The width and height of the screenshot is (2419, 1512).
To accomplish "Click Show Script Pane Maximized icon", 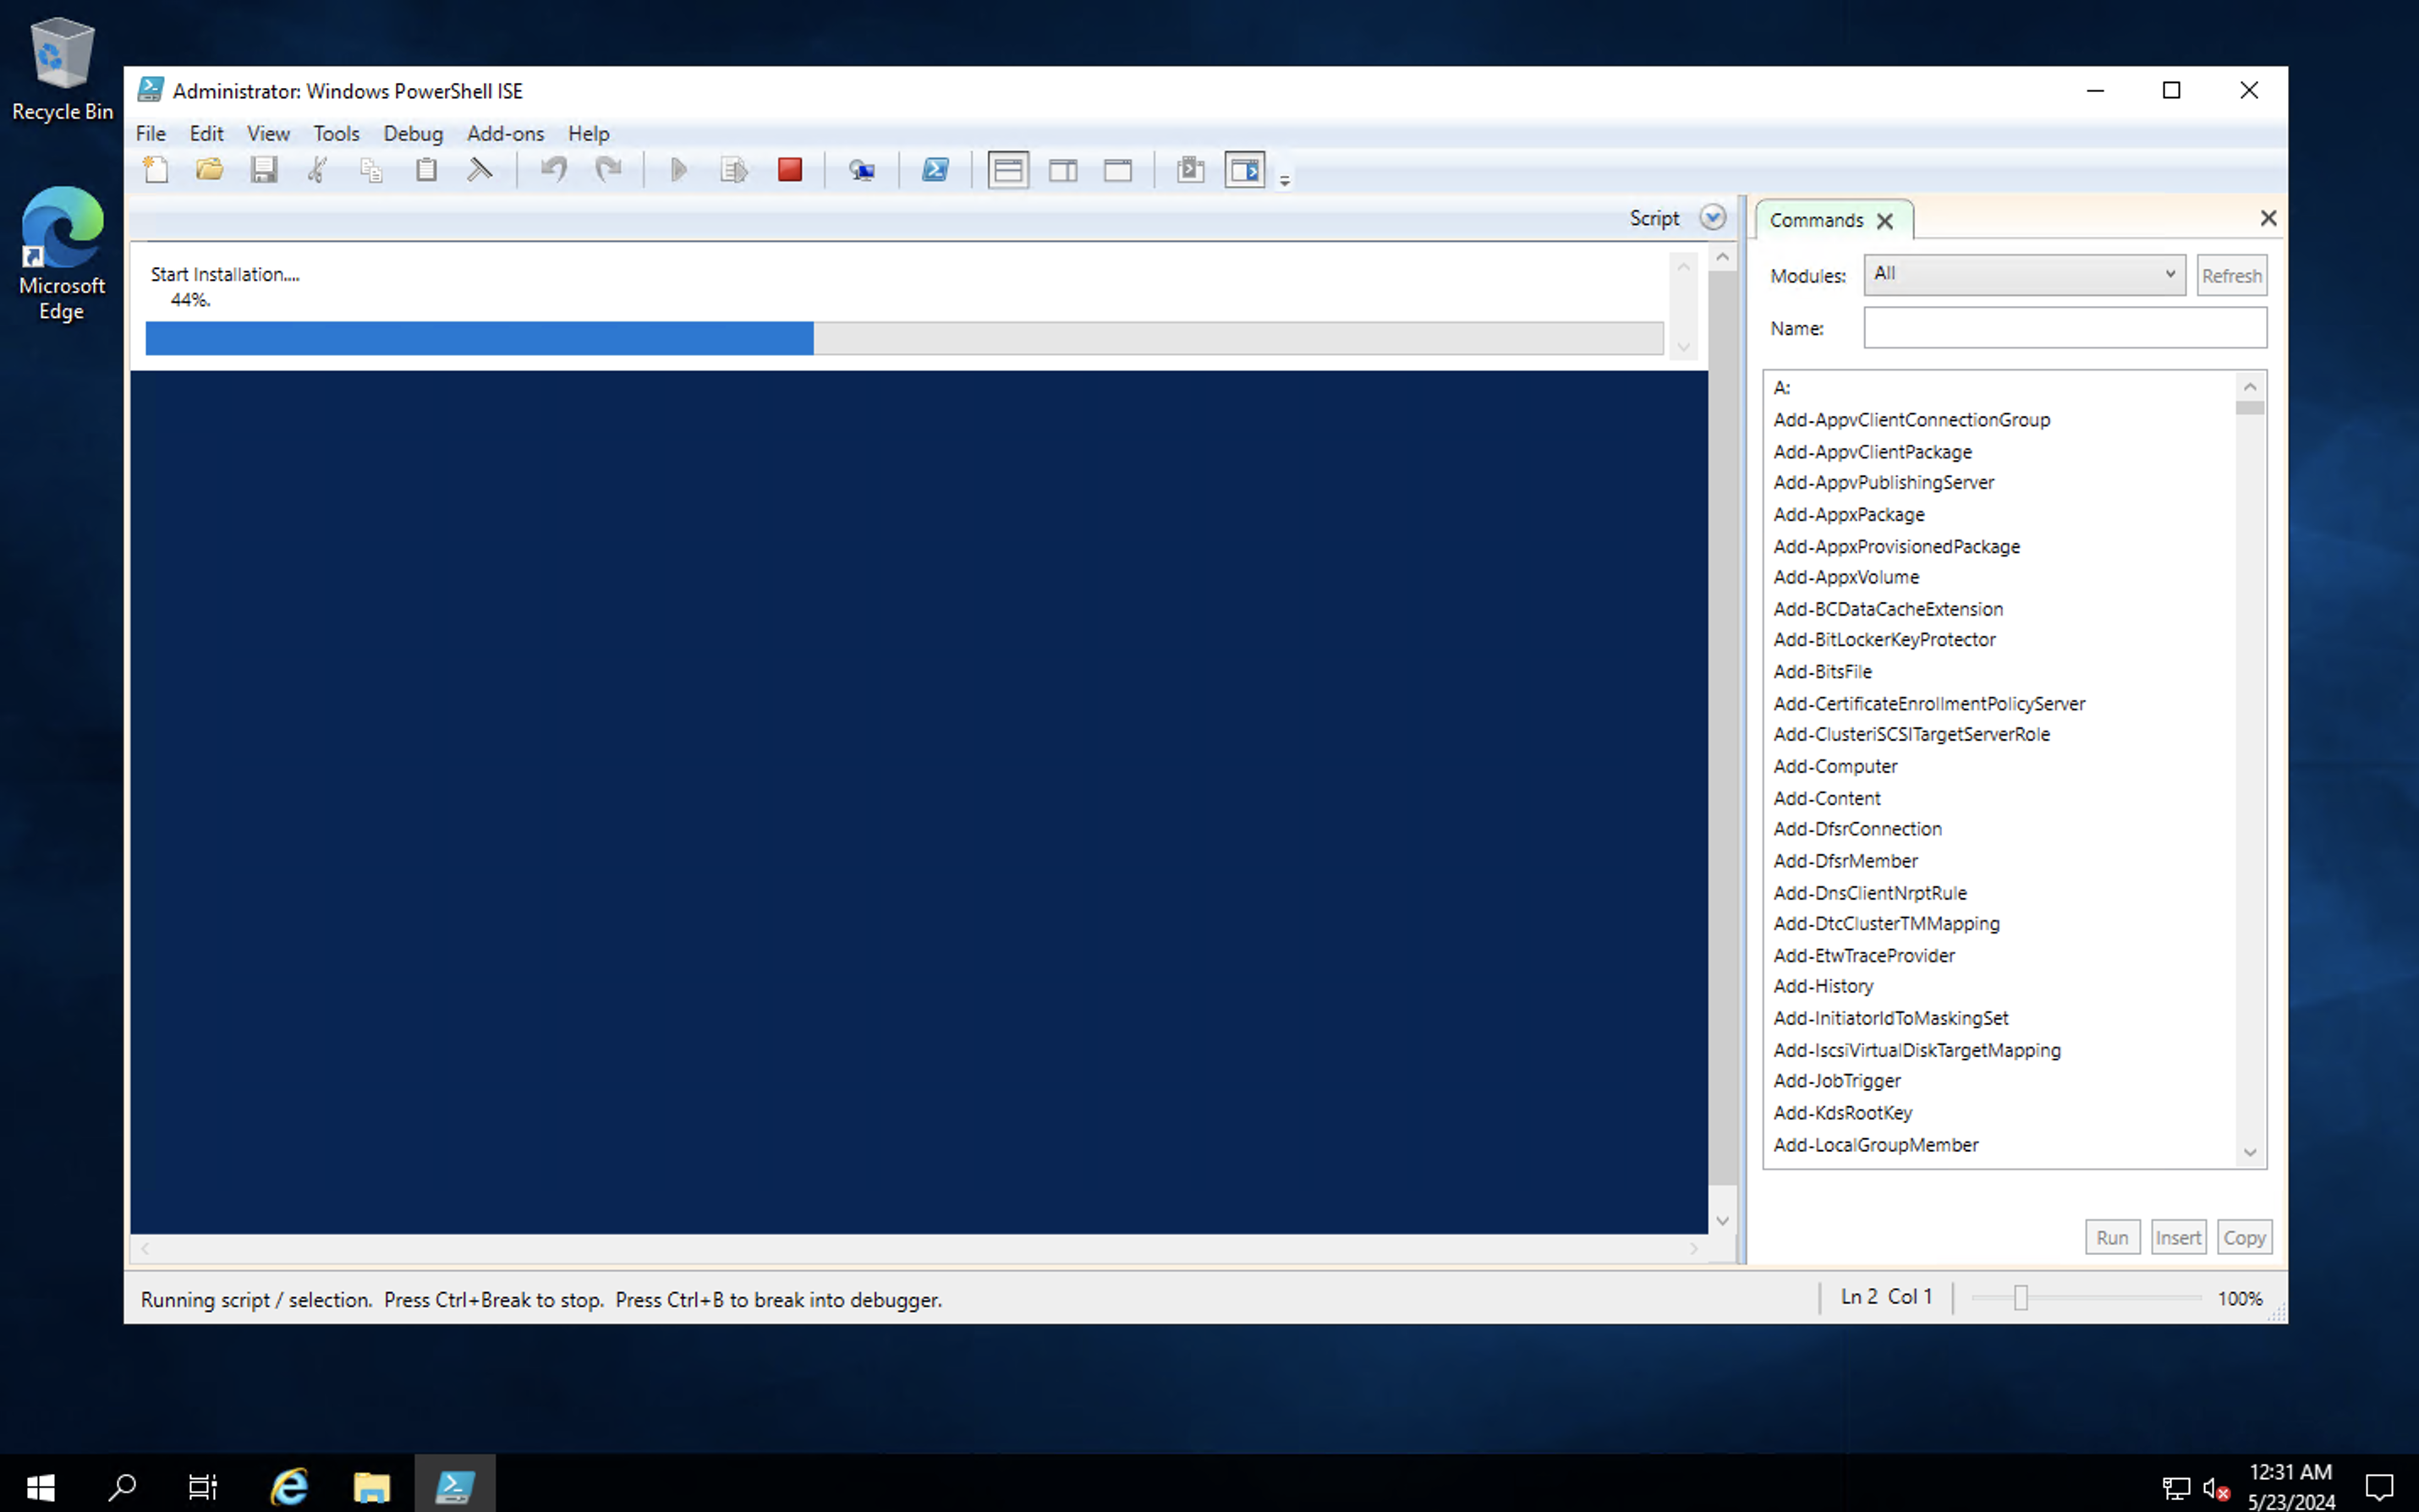I will (x=1118, y=170).
